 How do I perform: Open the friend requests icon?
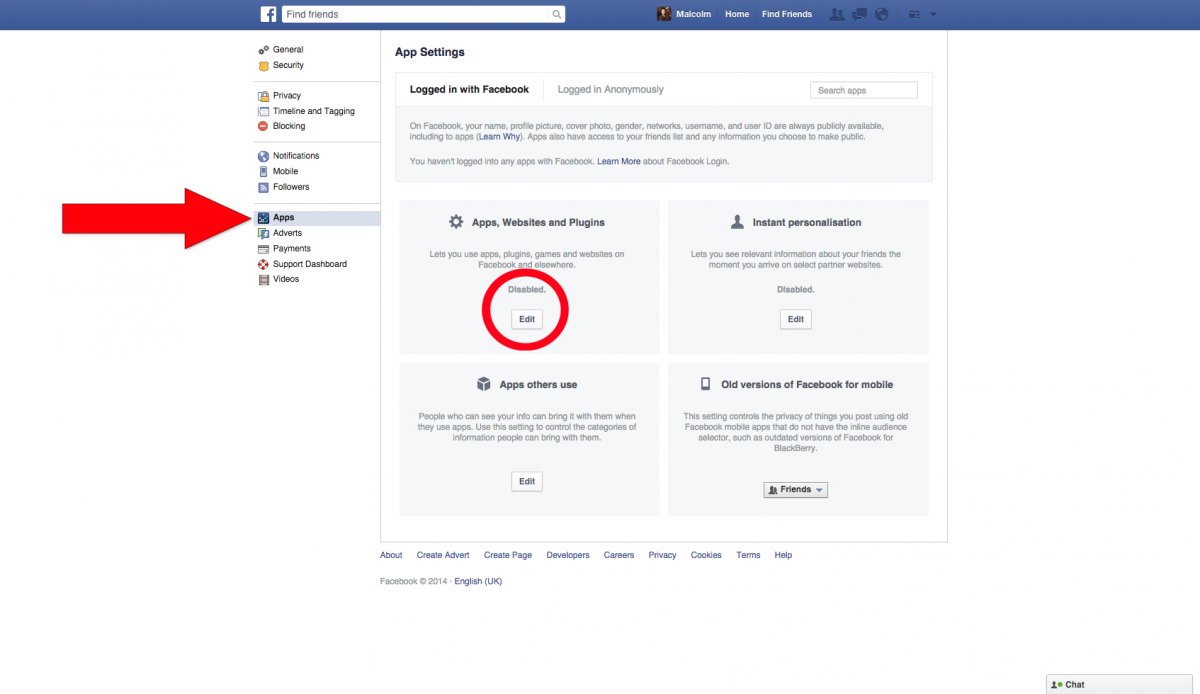pyautogui.click(x=835, y=15)
